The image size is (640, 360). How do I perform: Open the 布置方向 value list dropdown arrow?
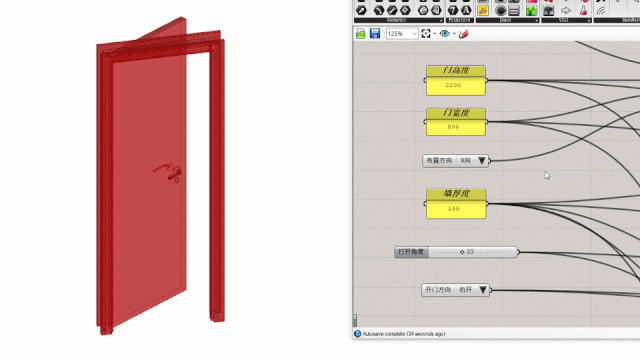(482, 161)
